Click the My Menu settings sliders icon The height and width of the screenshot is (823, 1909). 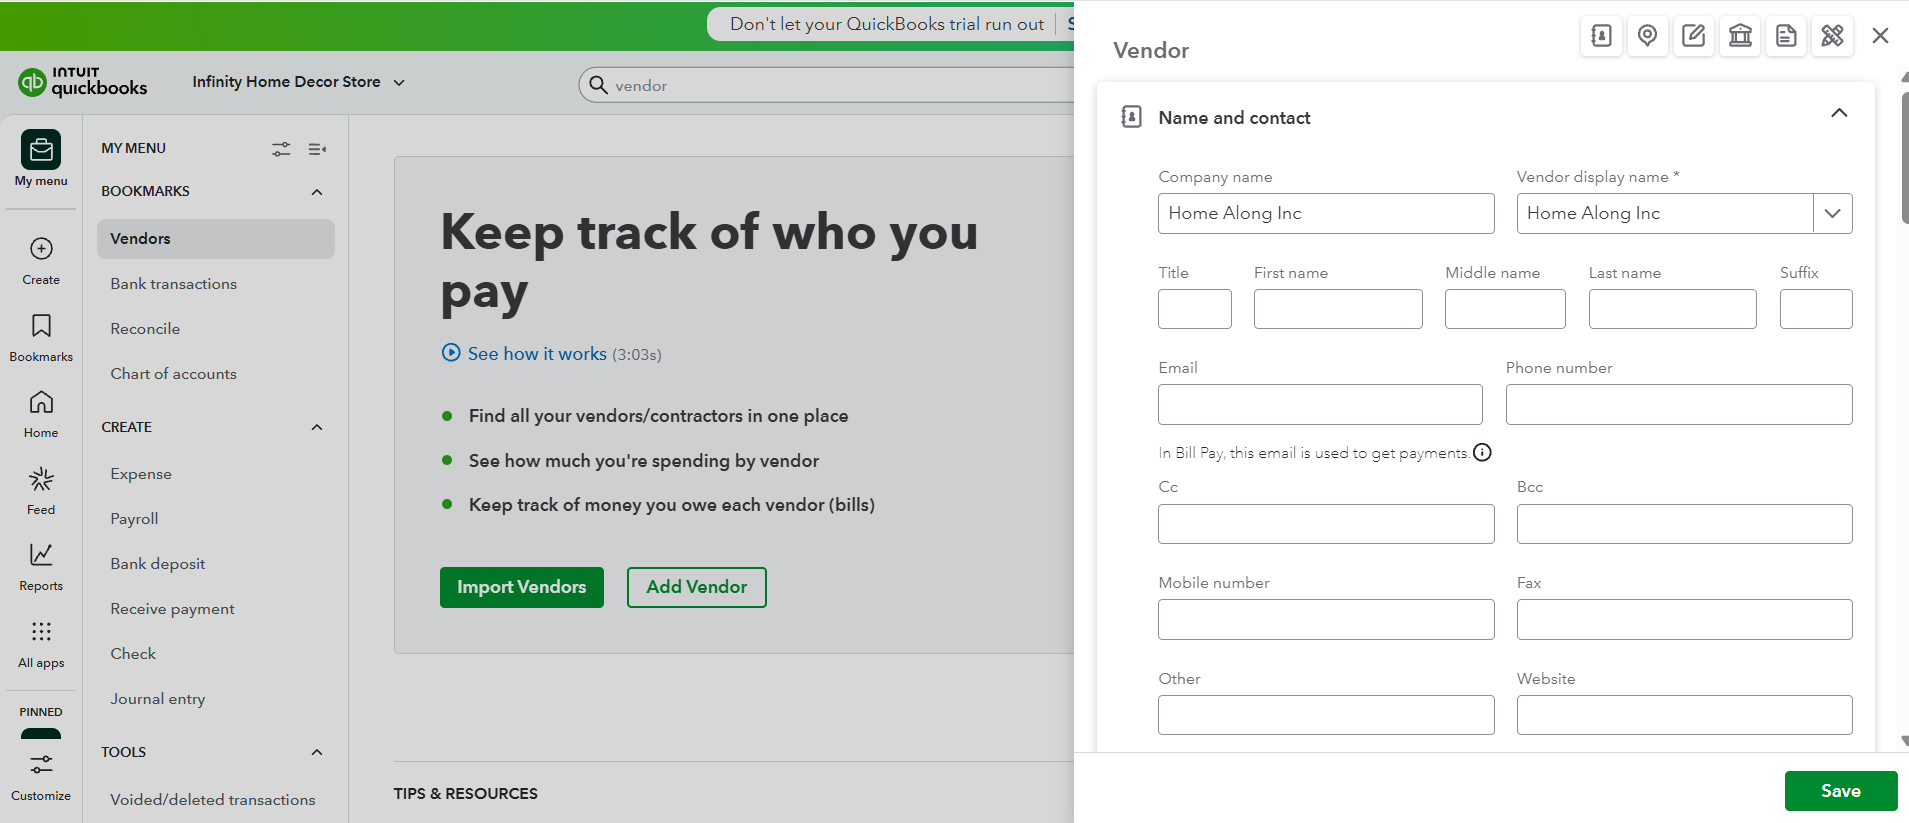coord(281,149)
